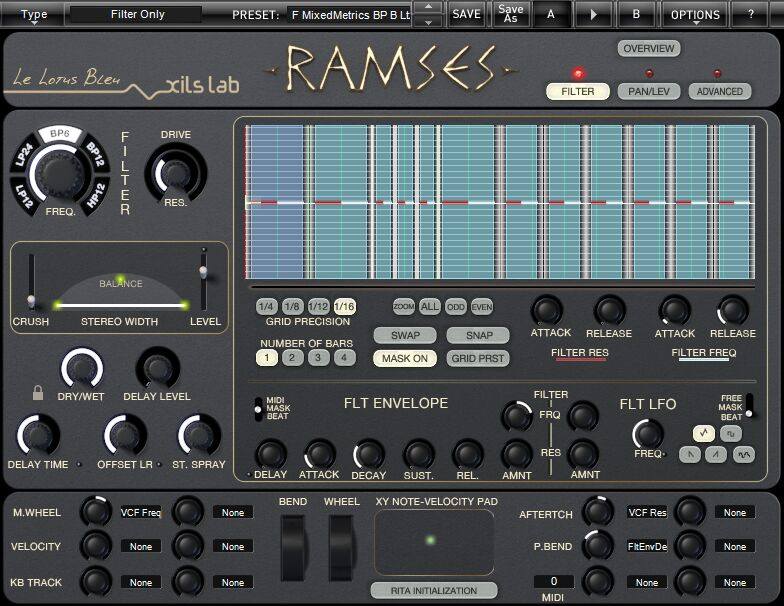Viewport: 784px width, 606px height.
Task: Select the A preset slot
Action: point(551,14)
